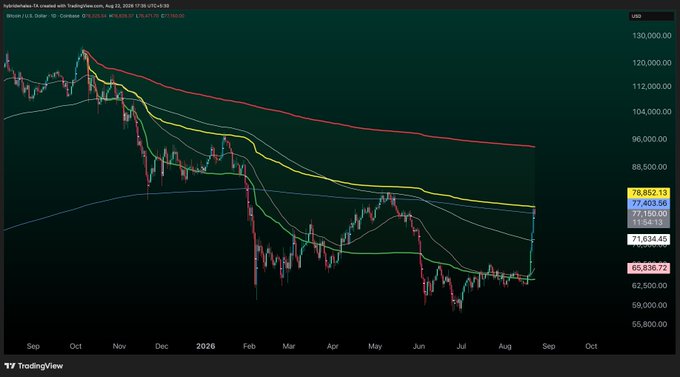680x377 pixels.
Task: Click the Jul label on time axis
Action: (461, 346)
